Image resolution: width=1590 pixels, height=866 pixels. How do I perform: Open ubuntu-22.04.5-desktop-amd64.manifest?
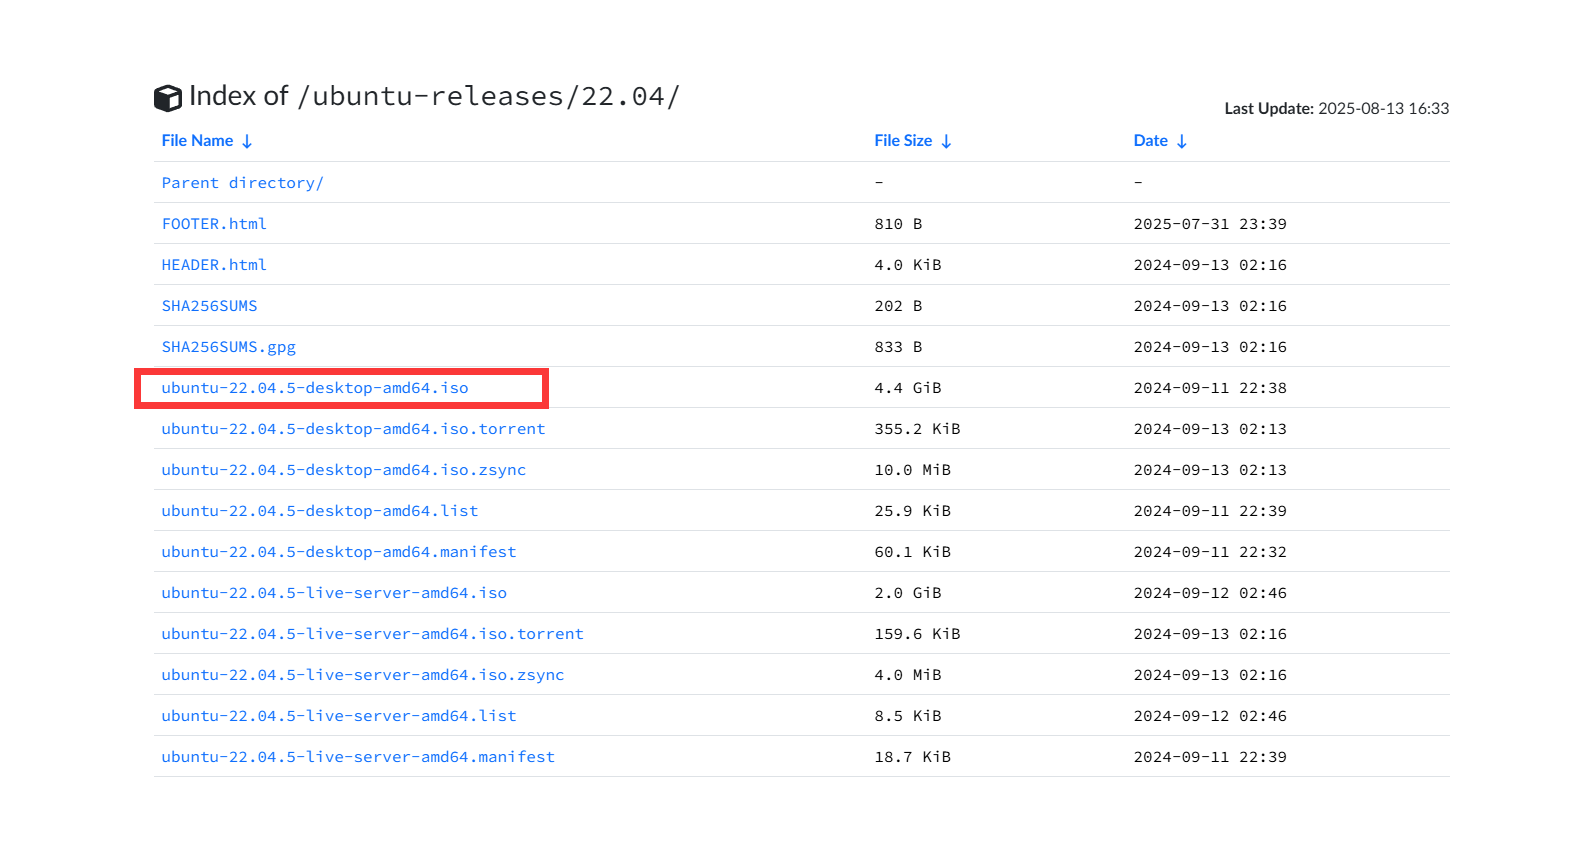[339, 552]
